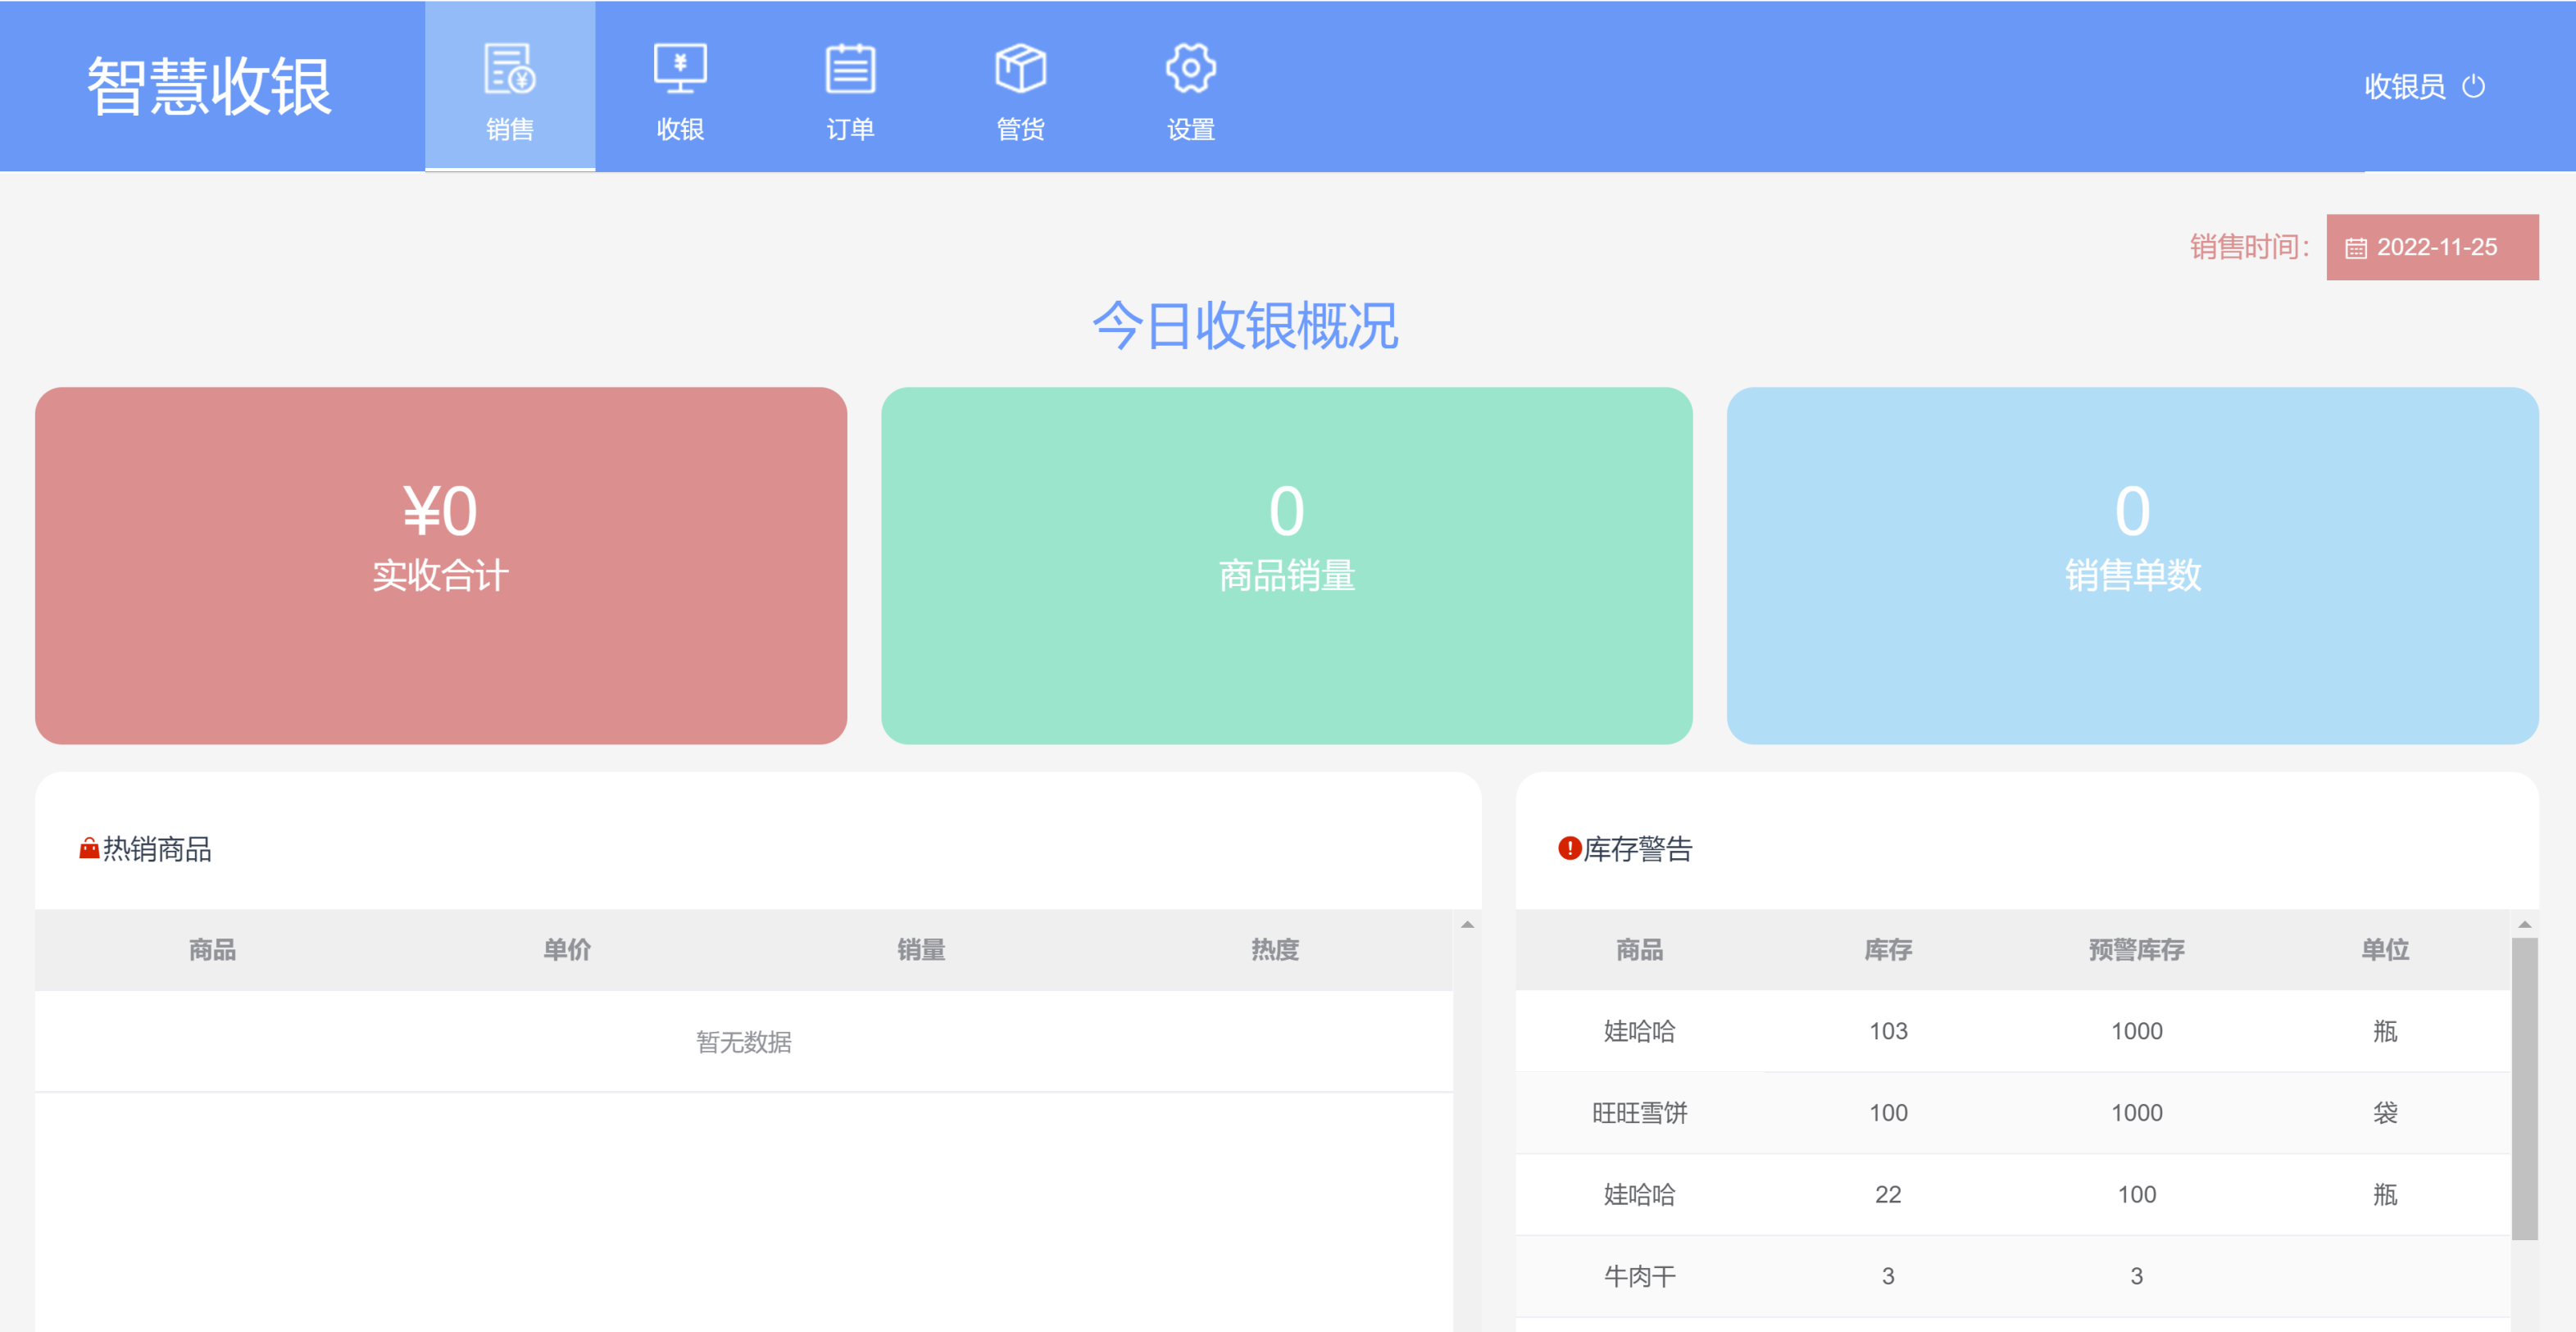Select 娃哈哈 row with stock 22
The width and height of the screenshot is (2576, 1332).
(2013, 1194)
